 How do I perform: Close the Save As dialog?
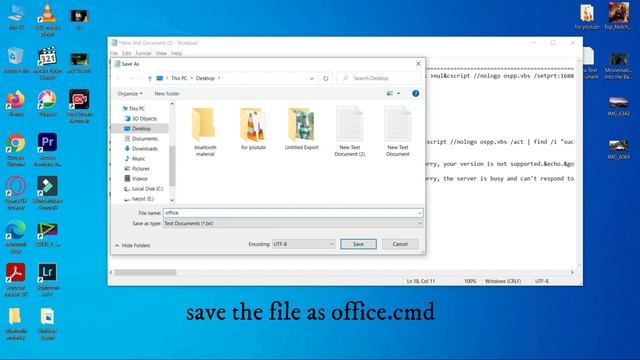pyautogui.click(x=418, y=64)
